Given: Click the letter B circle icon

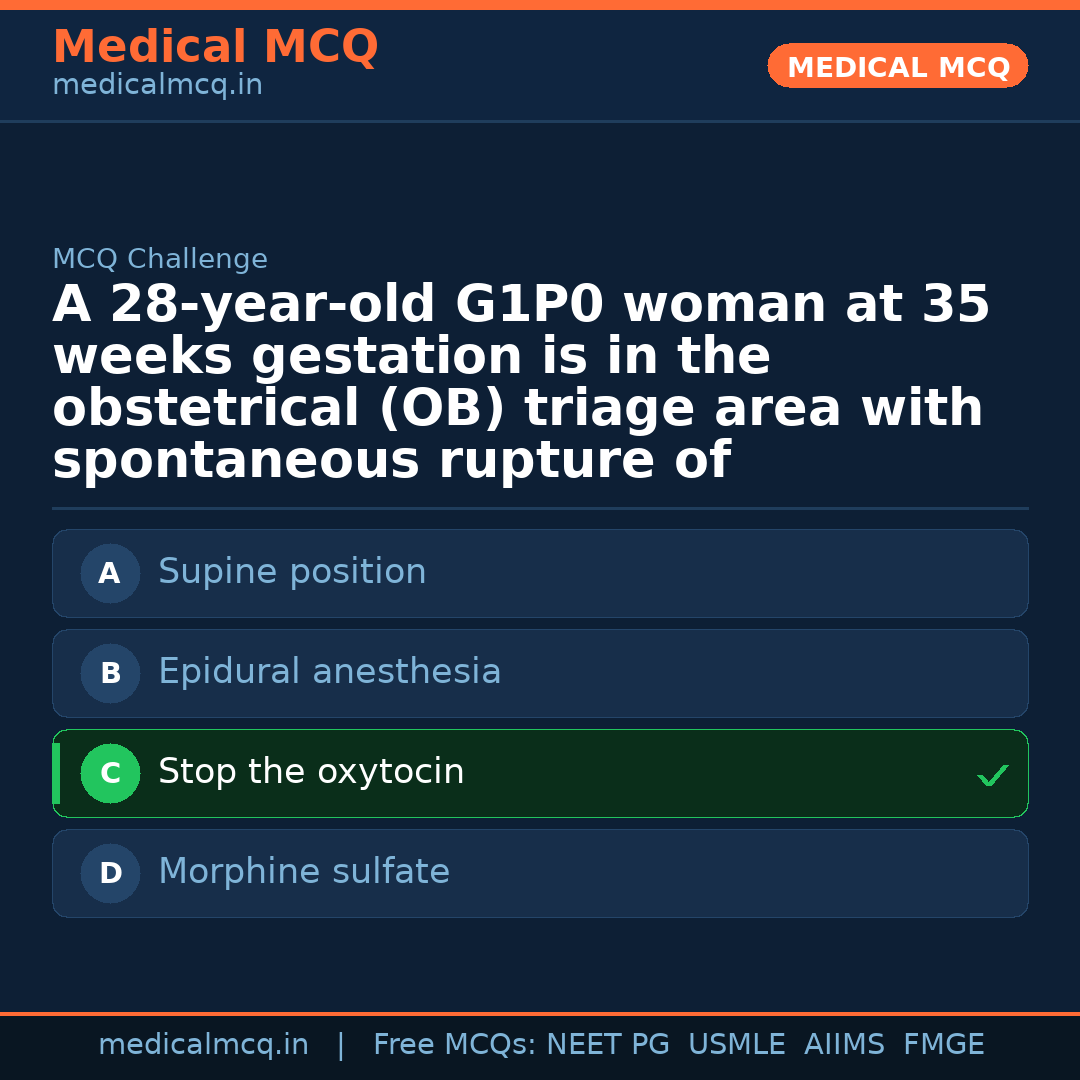Looking at the screenshot, I should tap(110, 674).
